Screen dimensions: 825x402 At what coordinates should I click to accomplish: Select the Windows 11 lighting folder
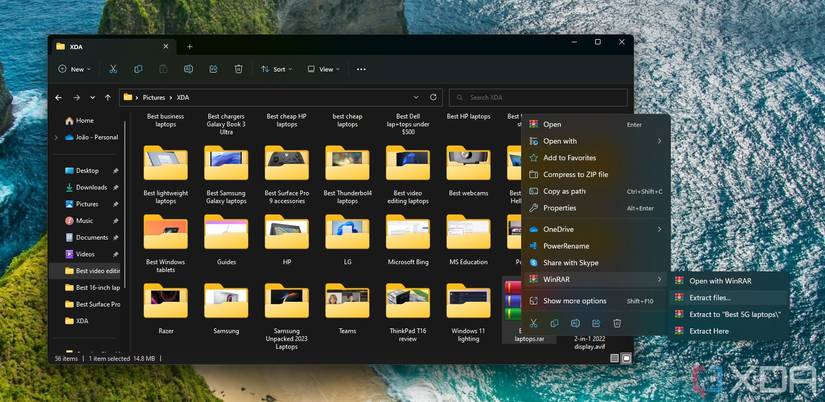pos(468,300)
